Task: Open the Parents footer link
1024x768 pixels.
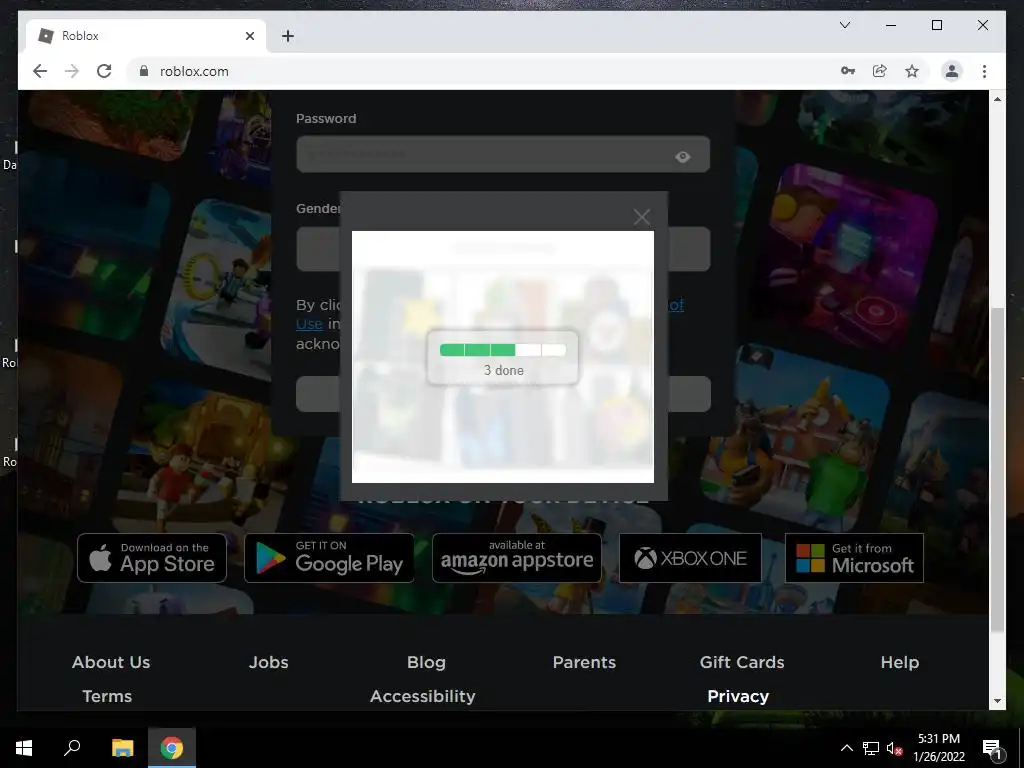Action: (x=584, y=662)
